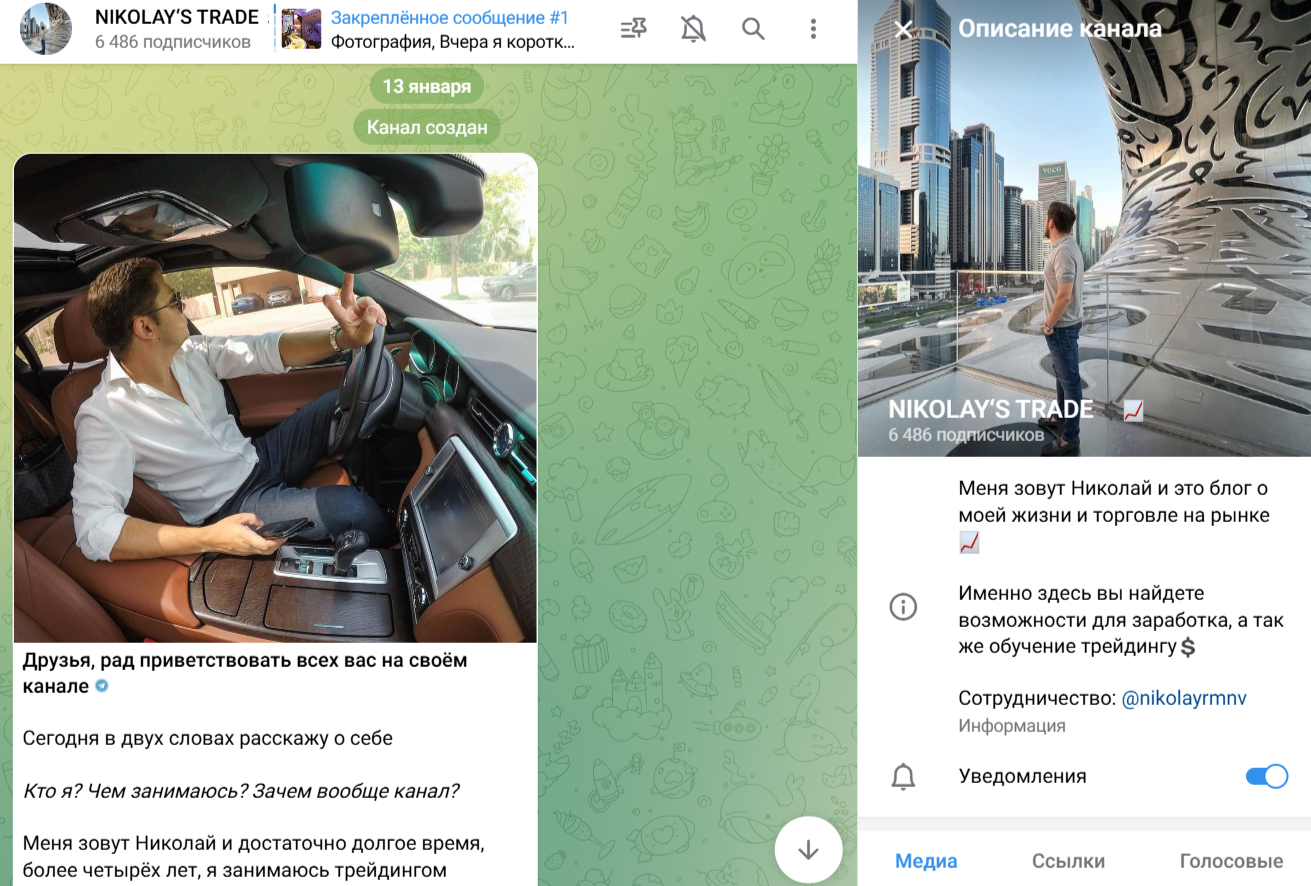View the channel cover photo in description panel
This screenshot has height=886, width=1311.
(1084, 228)
